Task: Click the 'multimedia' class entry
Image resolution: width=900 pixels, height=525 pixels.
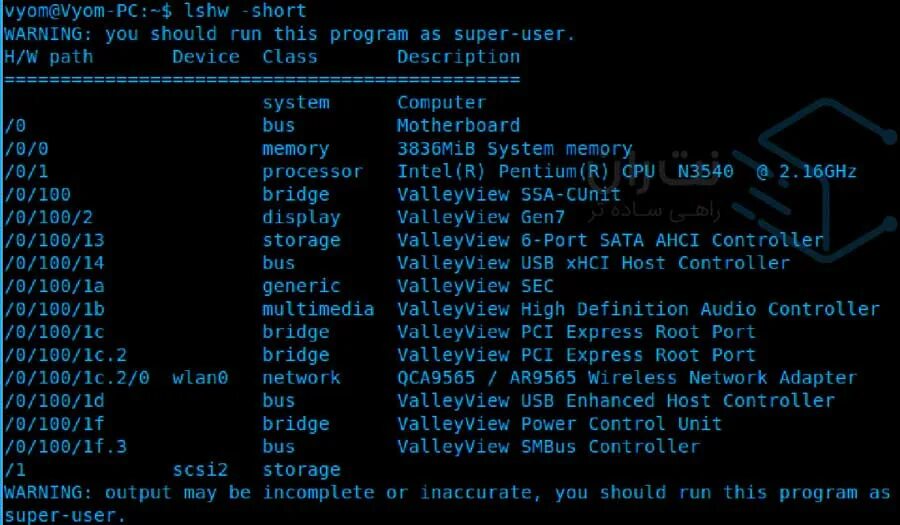Action: 318,310
